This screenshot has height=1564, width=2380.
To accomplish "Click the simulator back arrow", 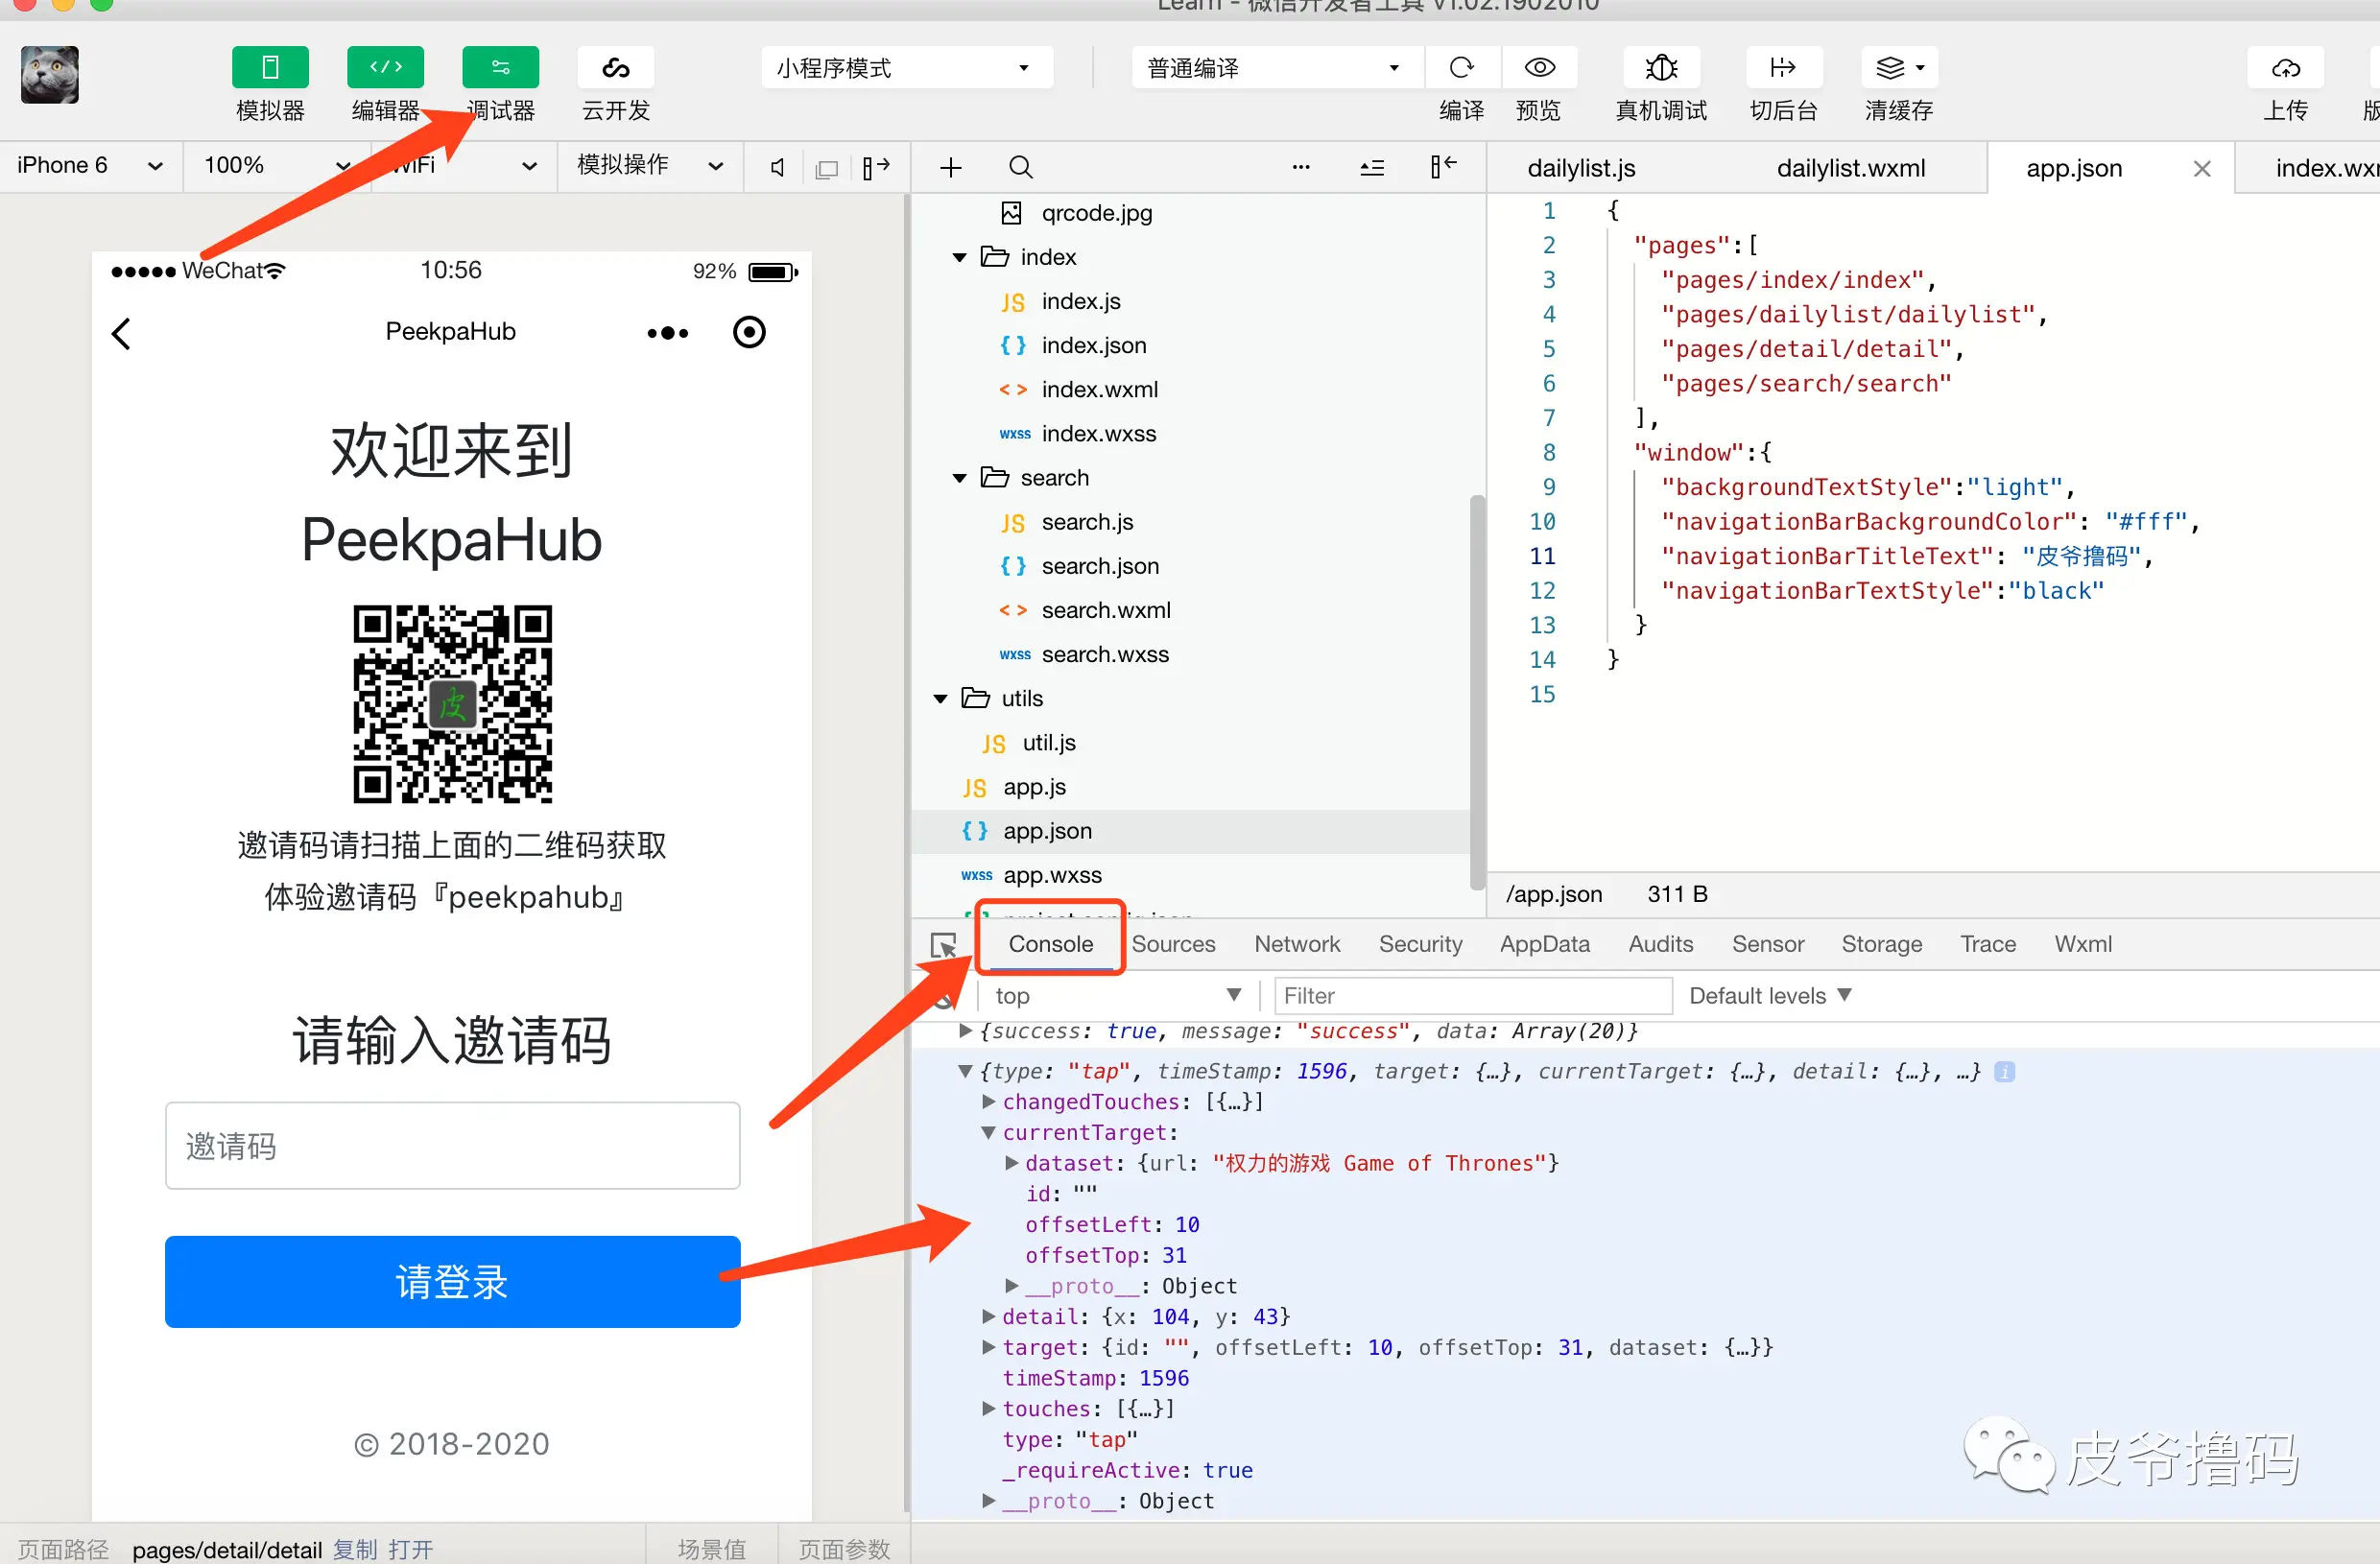I will [x=121, y=333].
